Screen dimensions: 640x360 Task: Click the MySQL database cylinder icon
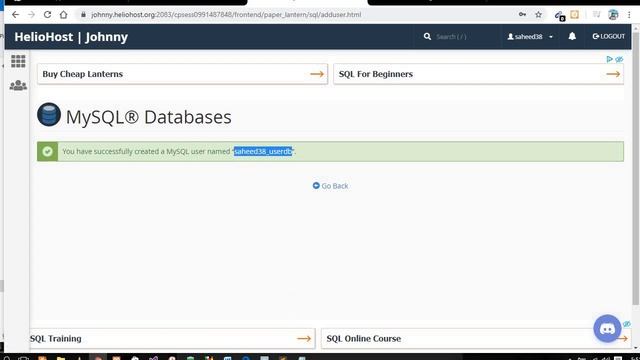point(49,114)
